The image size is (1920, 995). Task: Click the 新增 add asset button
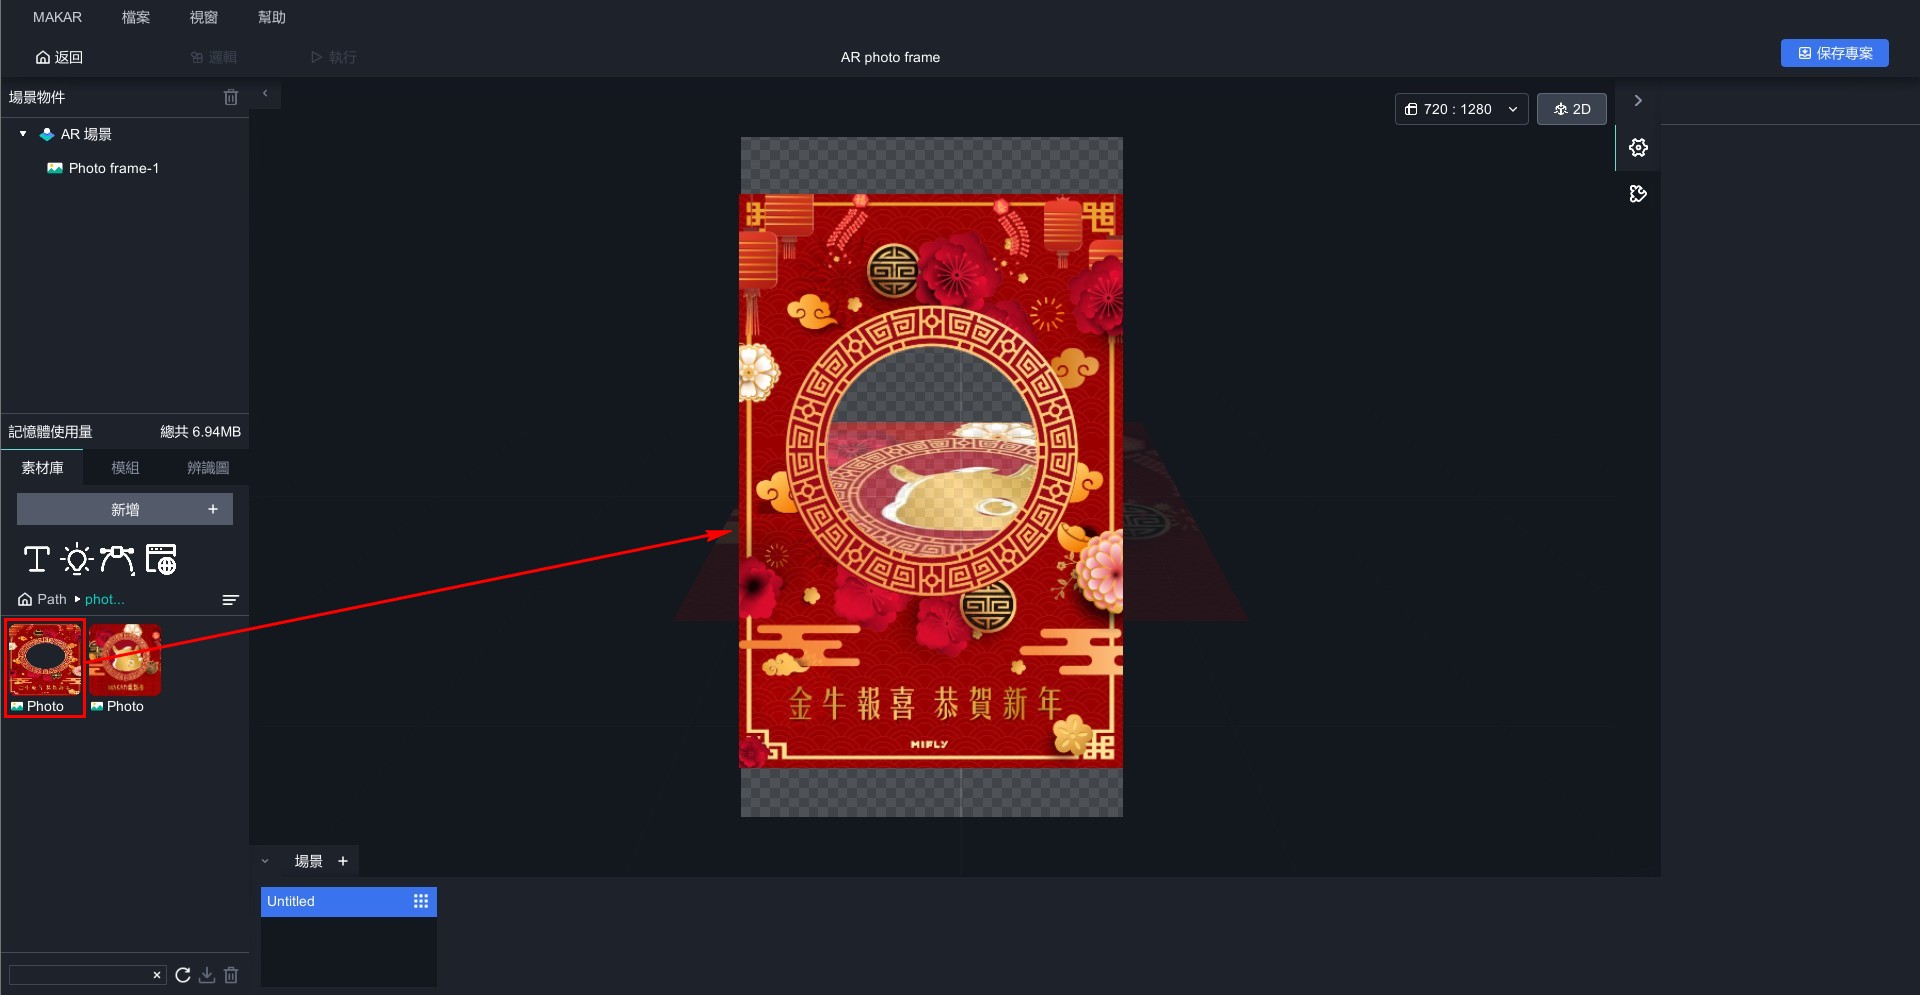(x=125, y=509)
